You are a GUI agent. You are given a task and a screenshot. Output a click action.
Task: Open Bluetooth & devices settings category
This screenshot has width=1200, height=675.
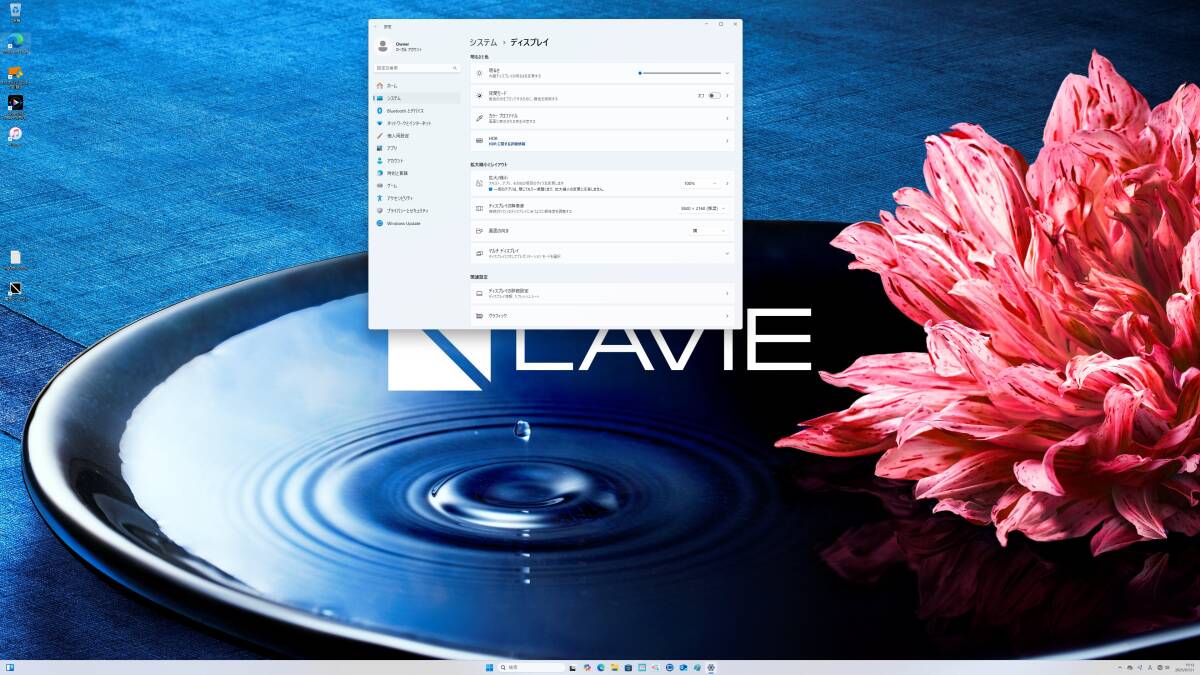(416, 111)
